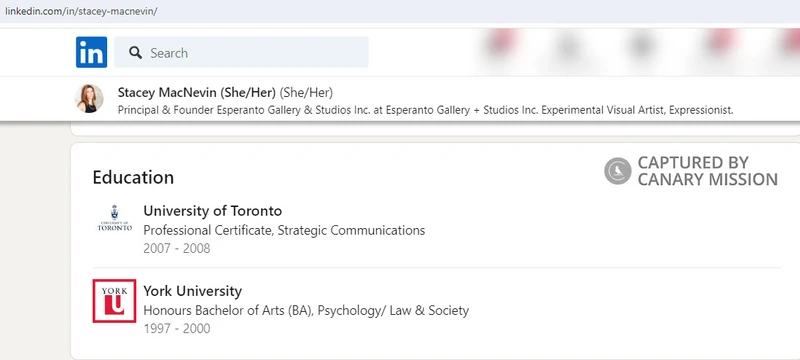Viewport: 800px width, 360px height.
Task: Open Stacey MacNevin's profile avatar photo
Action: tap(89, 98)
